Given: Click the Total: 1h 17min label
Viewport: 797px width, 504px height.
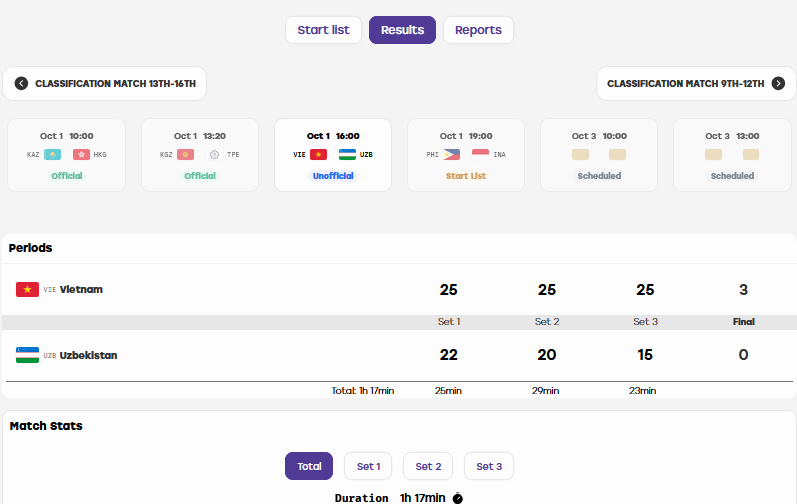Looking at the screenshot, I should (x=363, y=391).
